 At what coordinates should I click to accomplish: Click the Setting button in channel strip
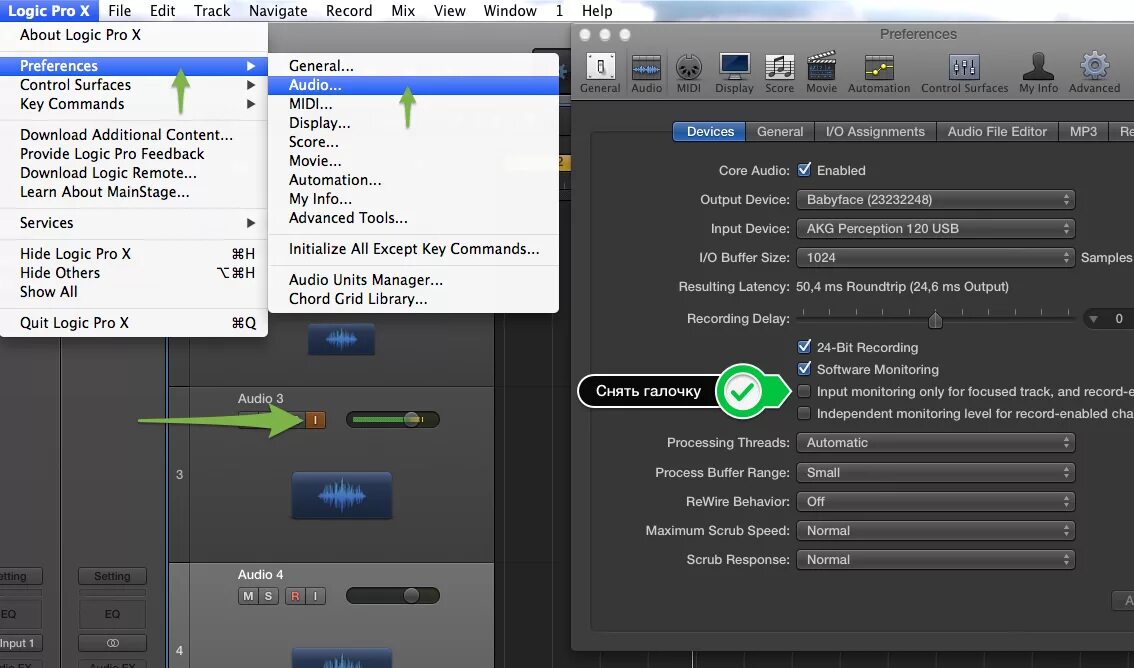click(x=112, y=576)
